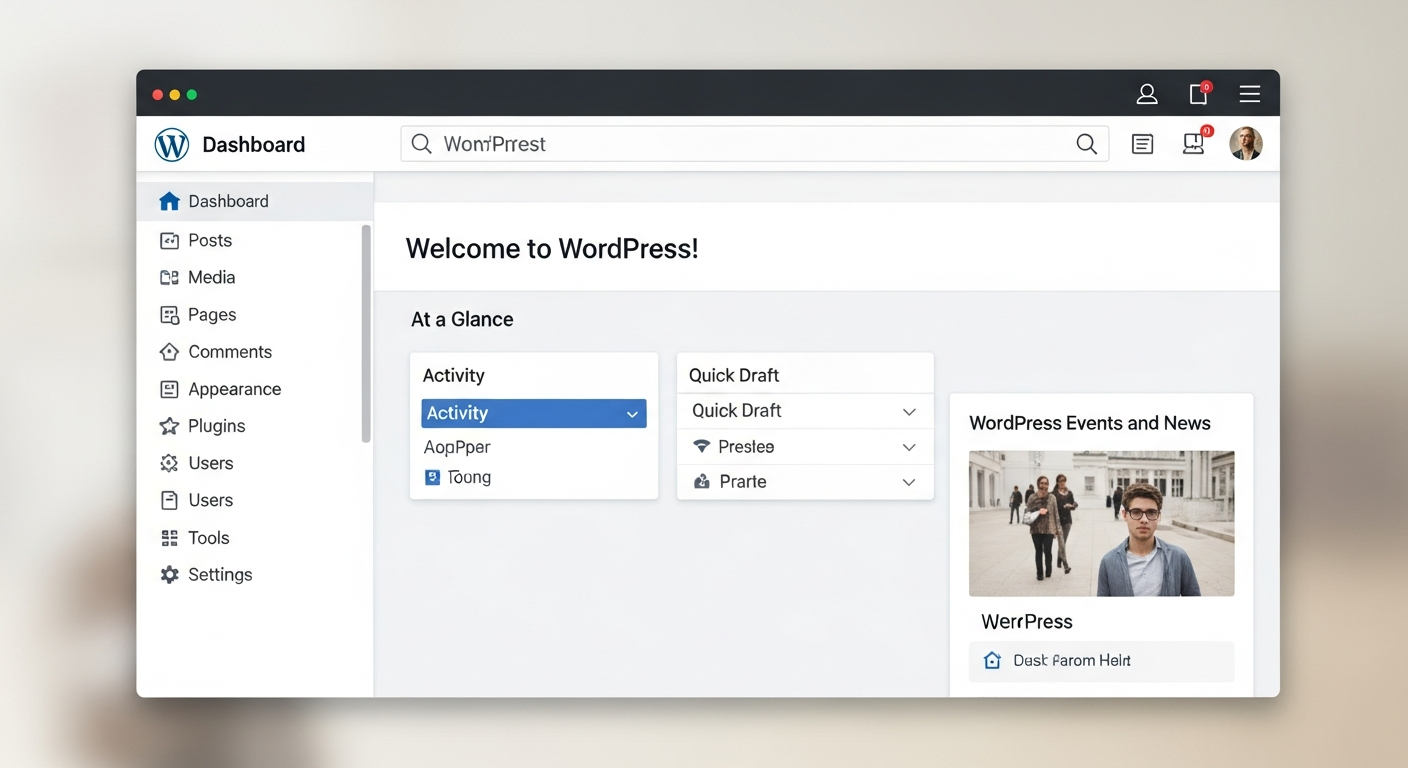Click the Plugins sidebar icon
Screen dimensions: 1408x768
coord(168,426)
